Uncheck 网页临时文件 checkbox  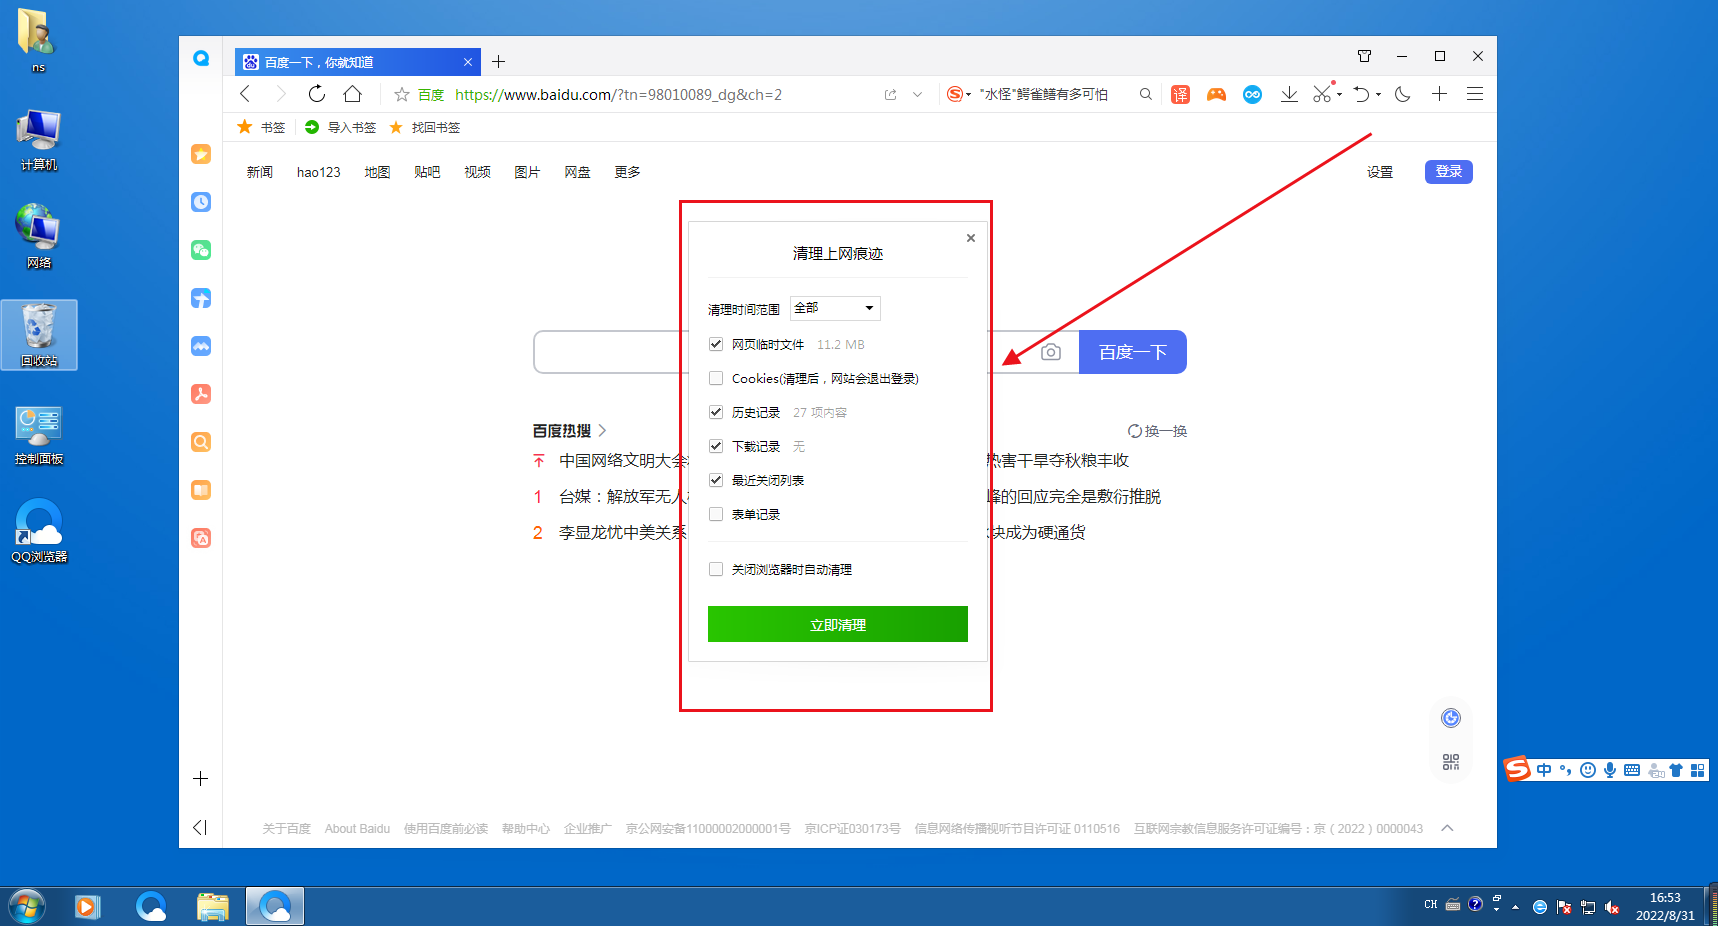pyautogui.click(x=716, y=344)
